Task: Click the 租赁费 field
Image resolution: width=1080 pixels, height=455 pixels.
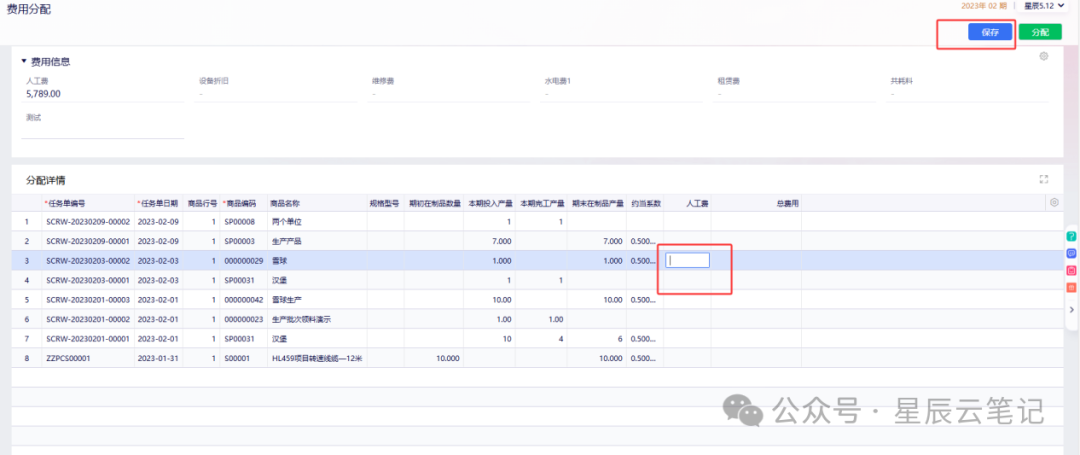Action: coord(794,93)
